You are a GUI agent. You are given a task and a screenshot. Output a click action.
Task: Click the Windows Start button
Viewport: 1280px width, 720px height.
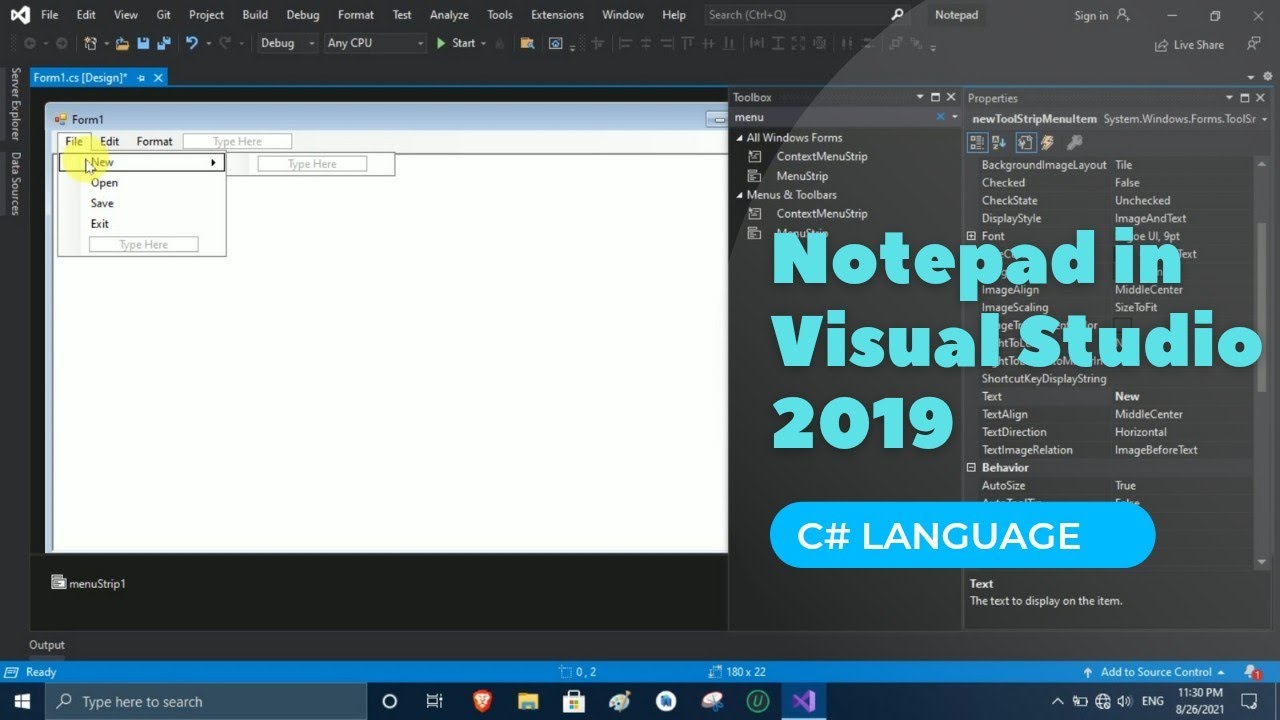(22, 701)
